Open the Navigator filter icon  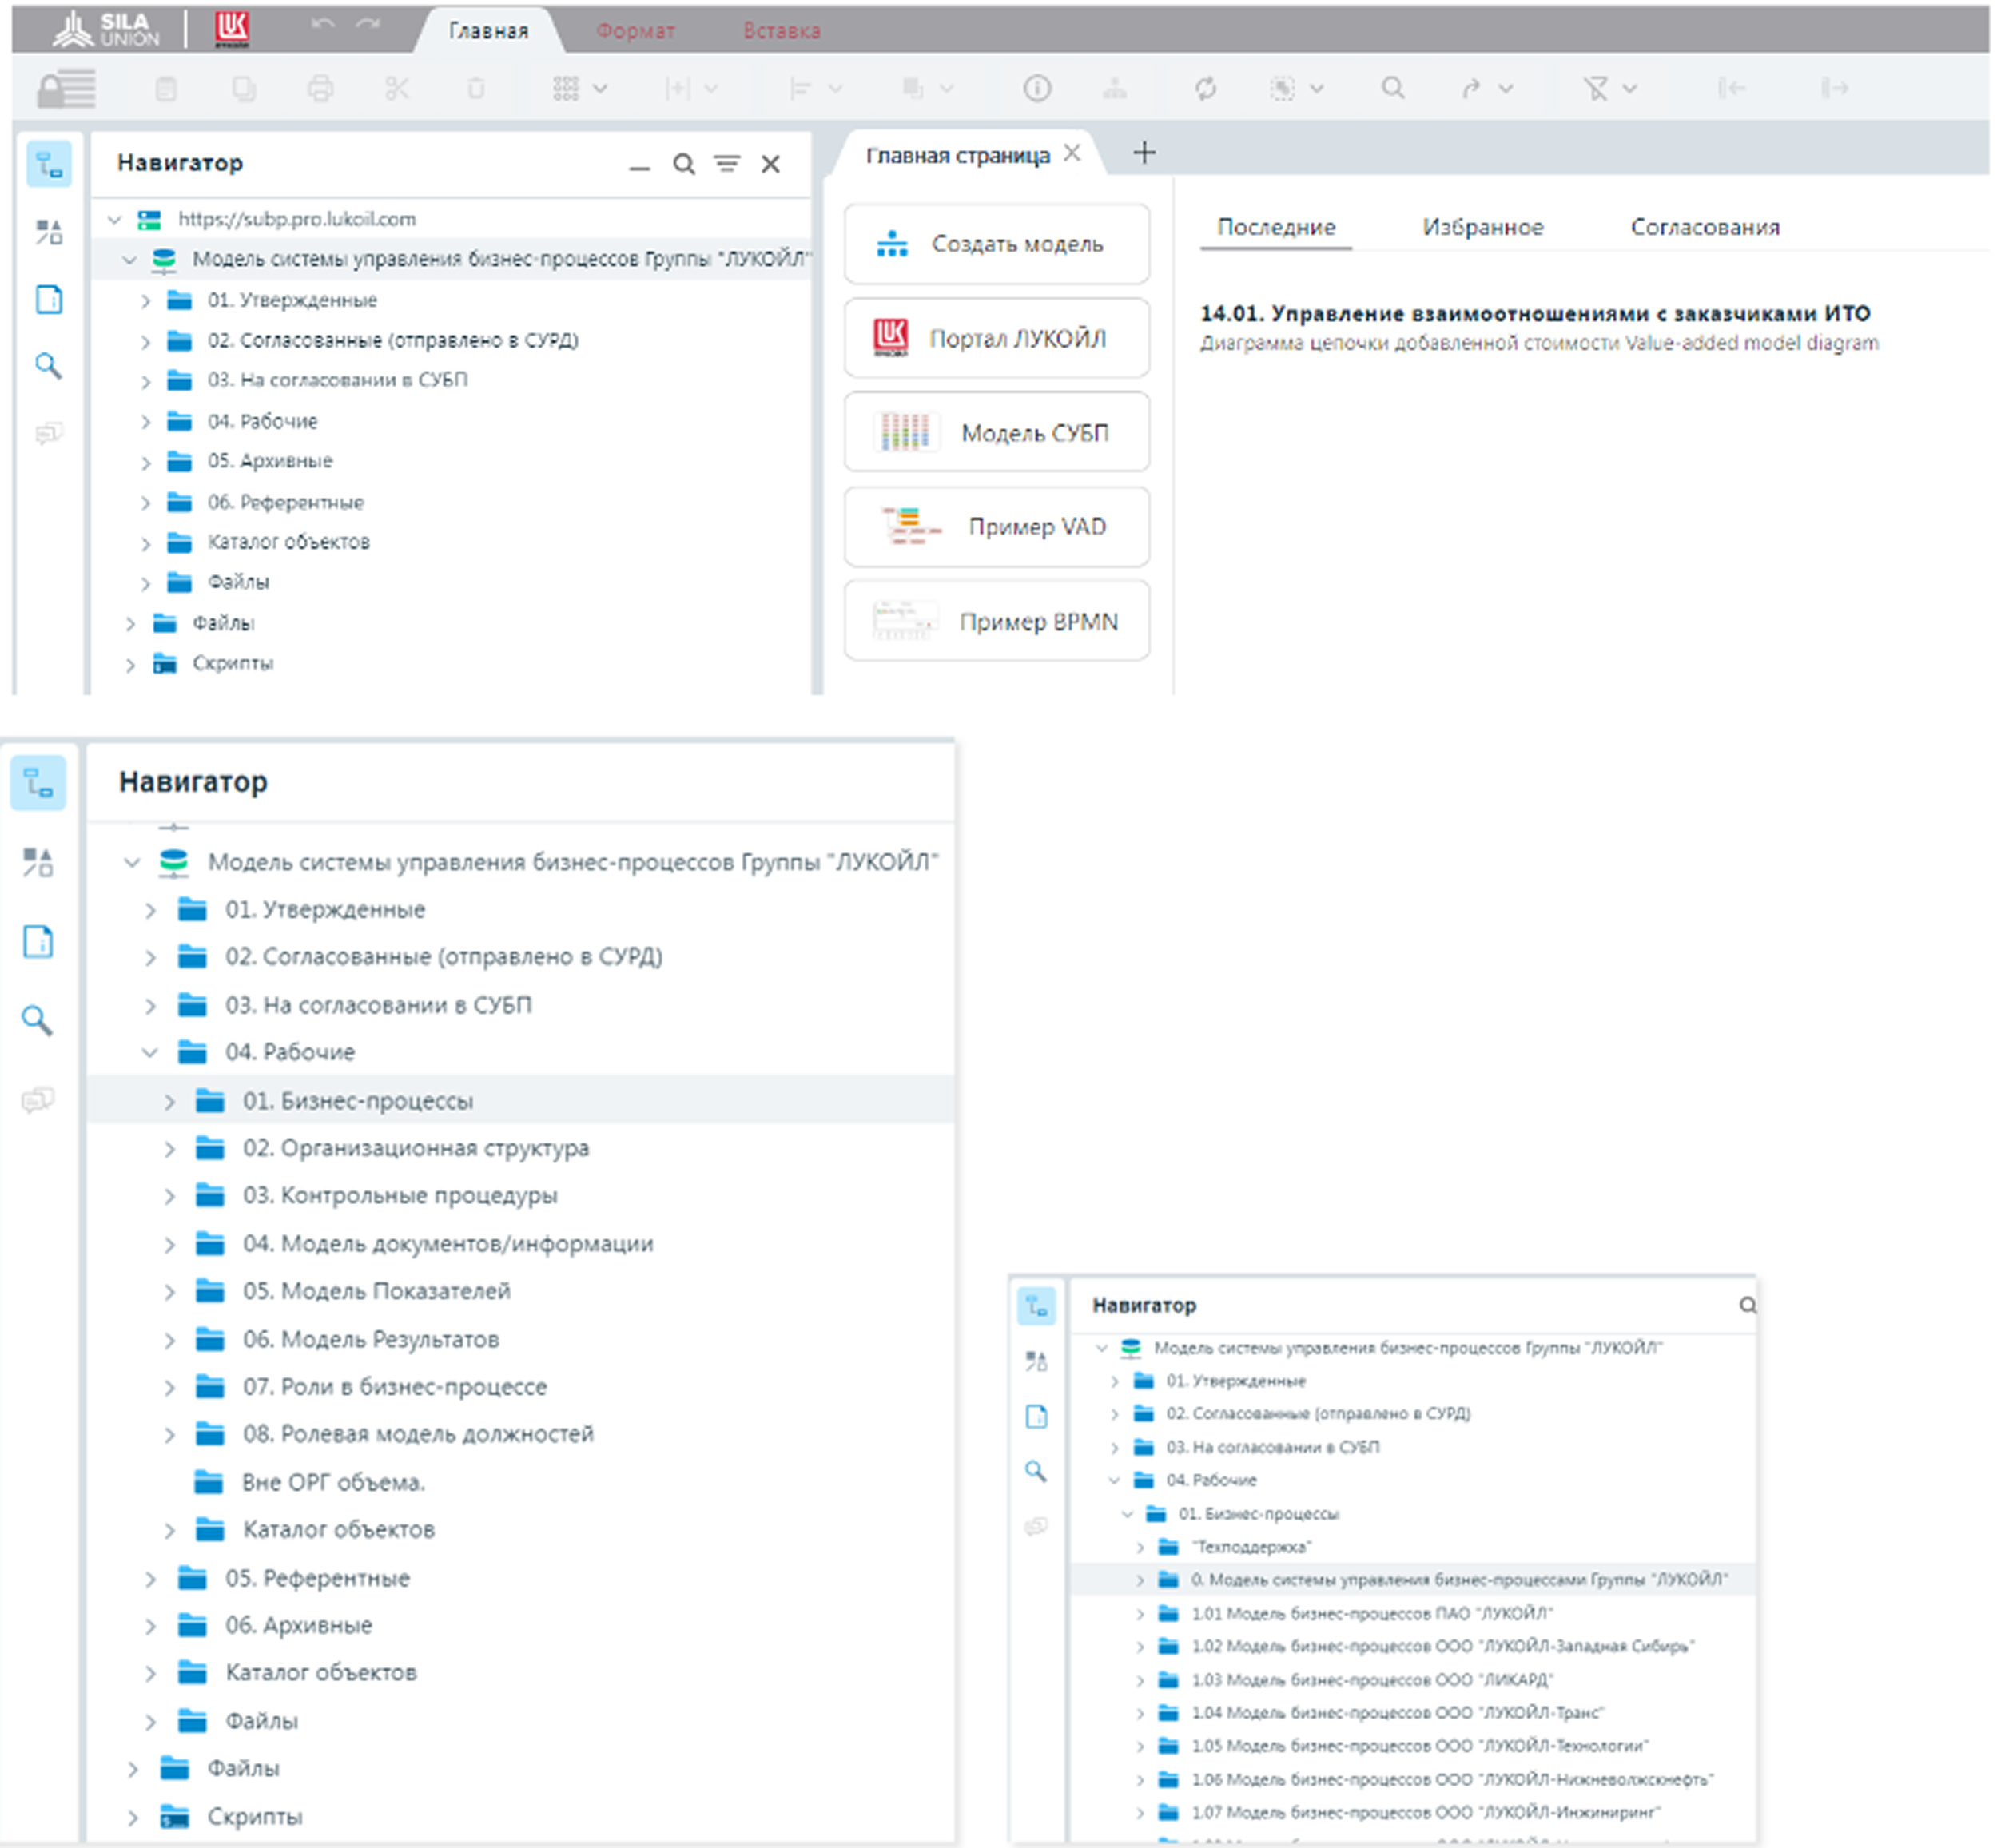727,164
